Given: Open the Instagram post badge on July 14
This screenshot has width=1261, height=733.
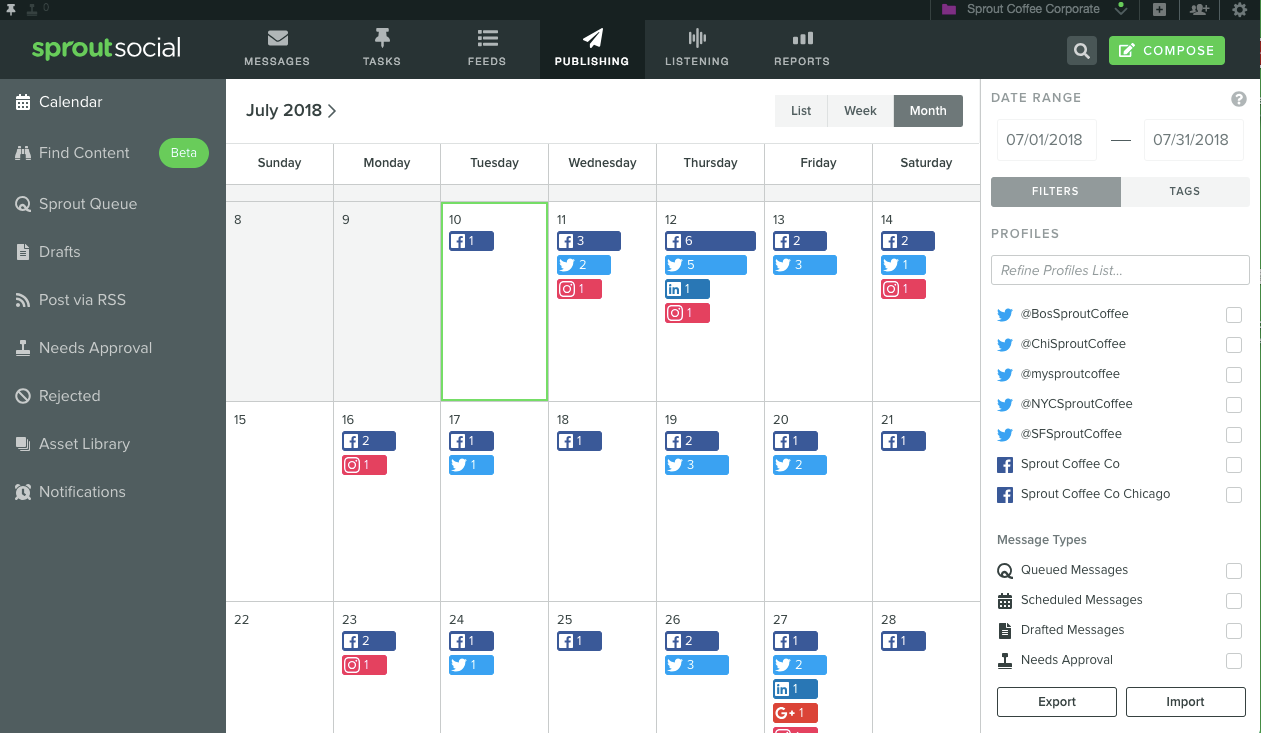Looking at the screenshot, I should [x=903, y=289].
